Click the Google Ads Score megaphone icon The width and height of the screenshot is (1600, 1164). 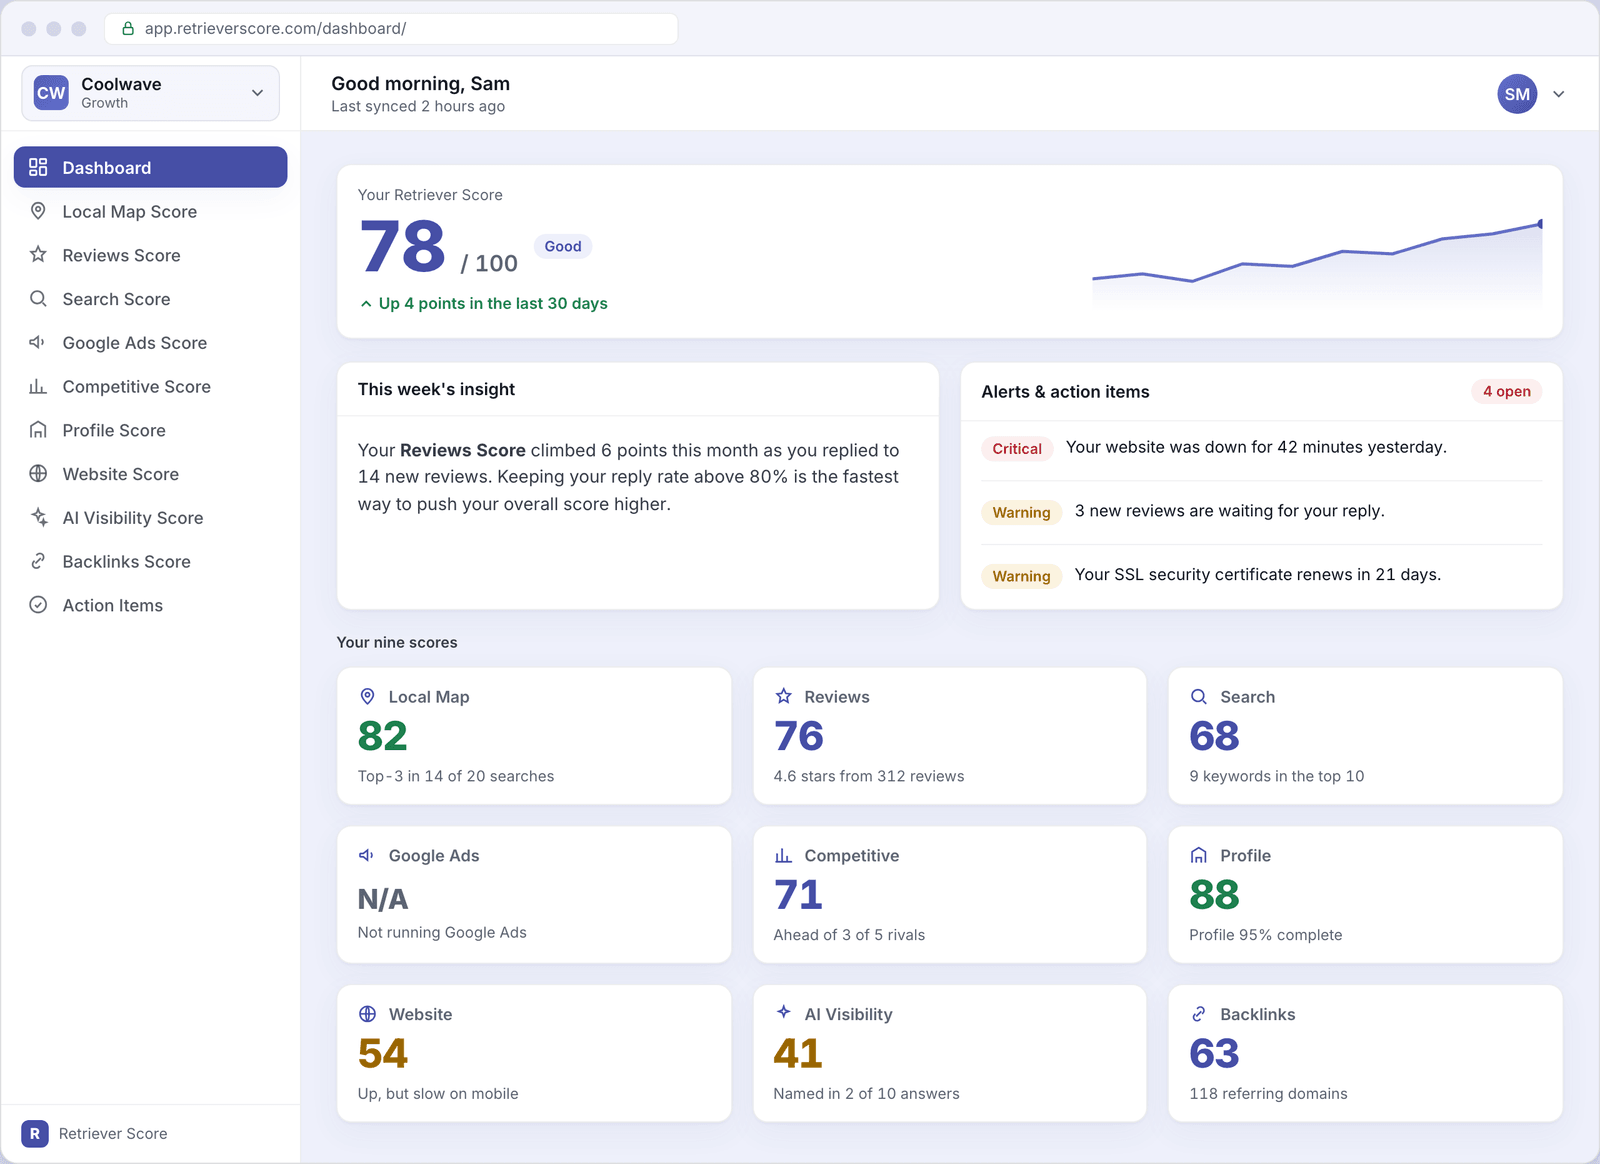(x=38, y=342)
